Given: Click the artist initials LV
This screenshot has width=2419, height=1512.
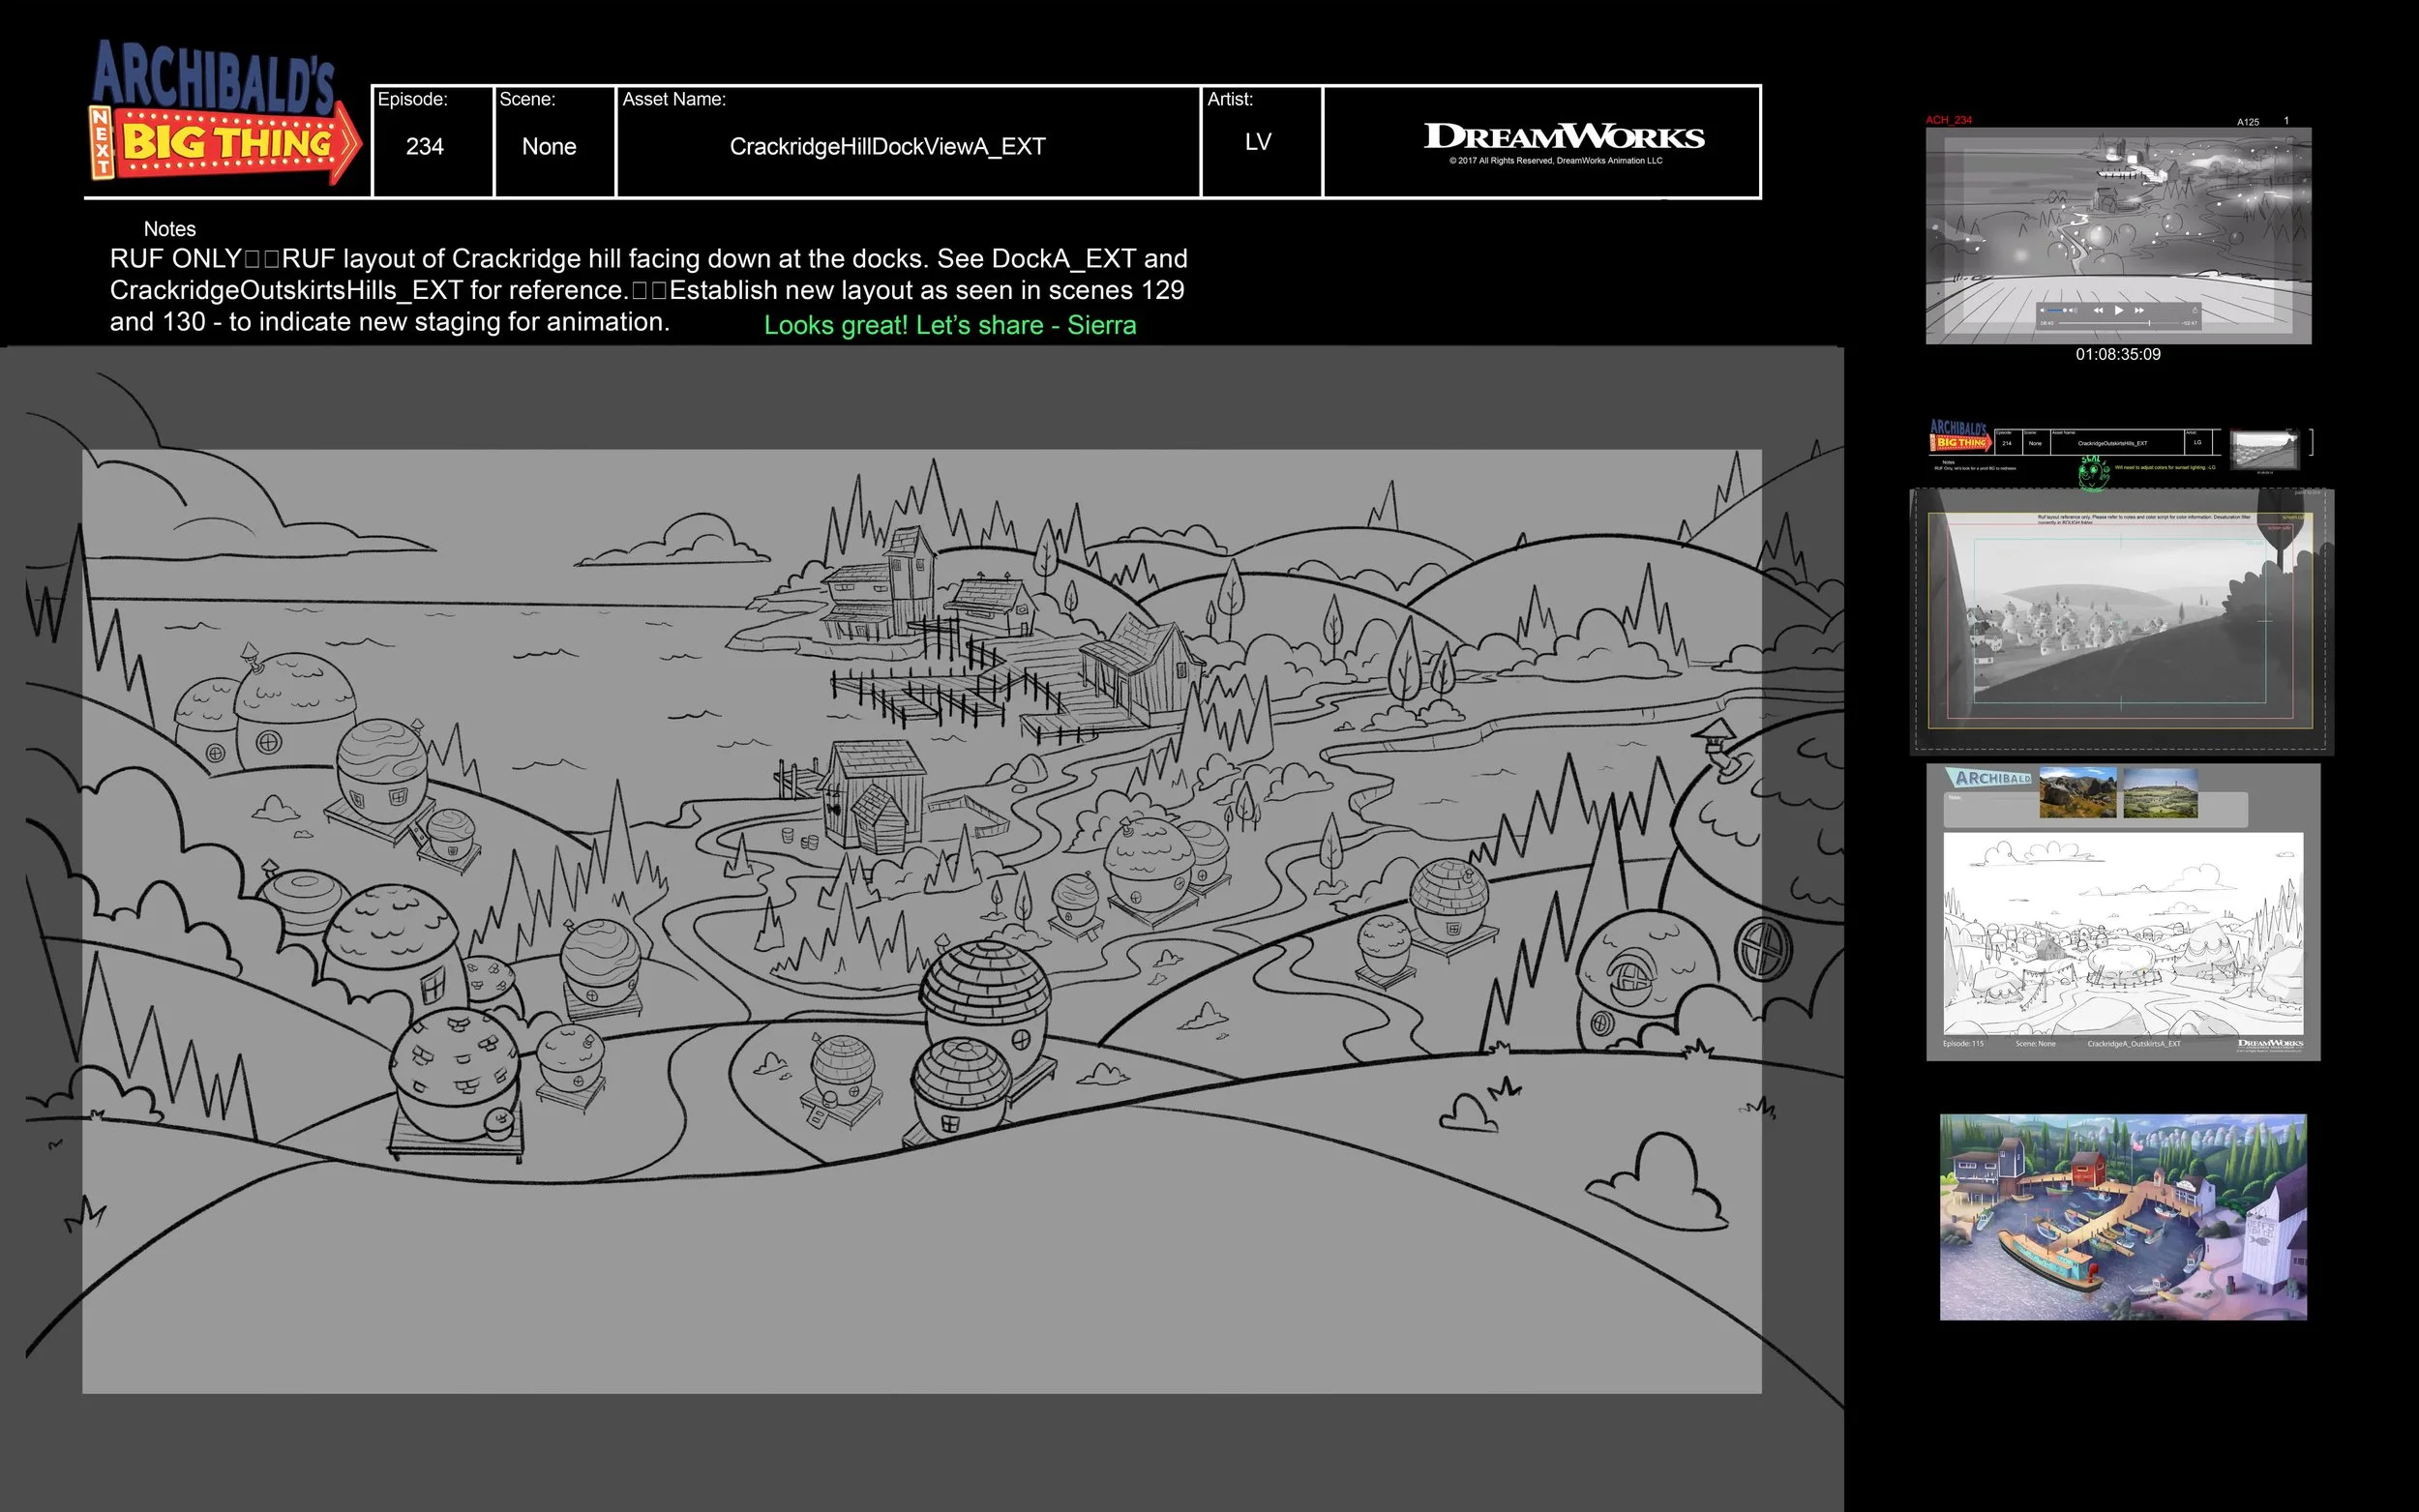Looking at the screenshot, I should tap(1258, 142).
